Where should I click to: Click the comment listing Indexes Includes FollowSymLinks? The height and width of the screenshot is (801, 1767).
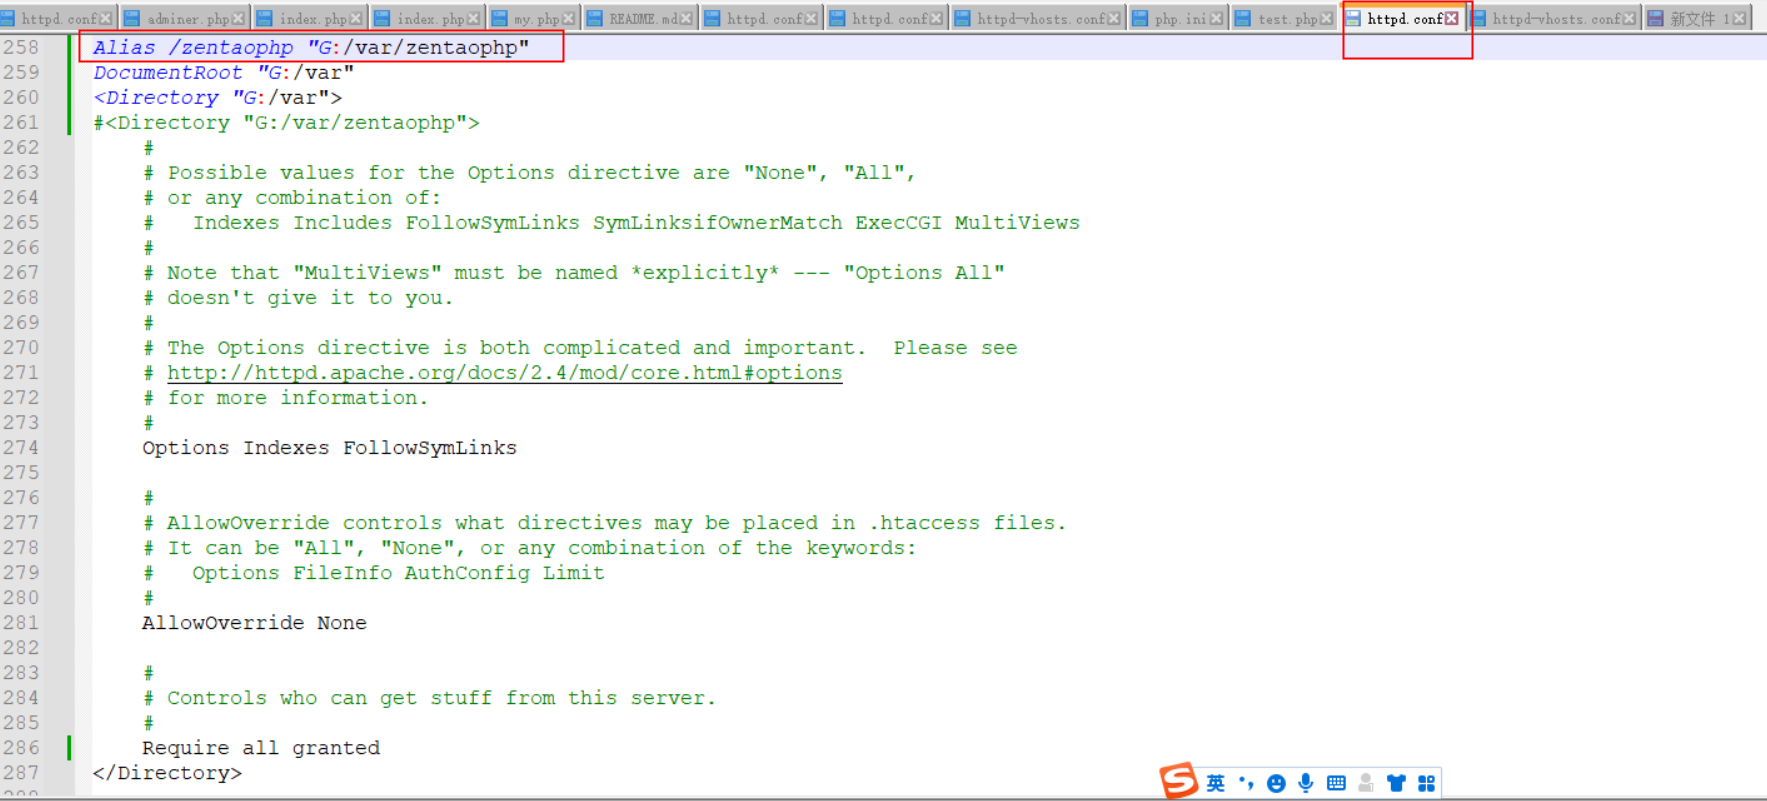click(611, 223)
